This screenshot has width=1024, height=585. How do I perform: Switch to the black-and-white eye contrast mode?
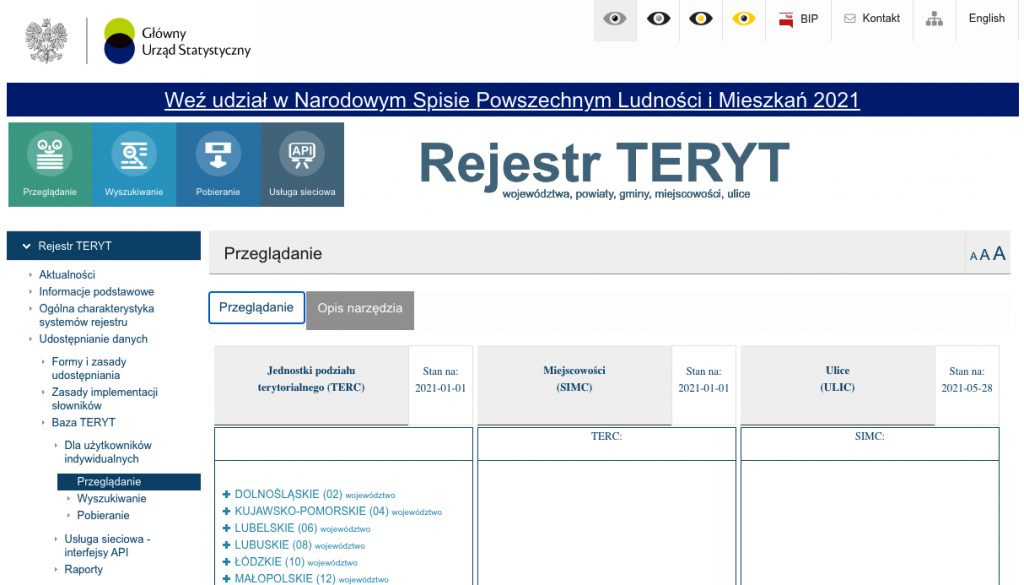(658, 19)
